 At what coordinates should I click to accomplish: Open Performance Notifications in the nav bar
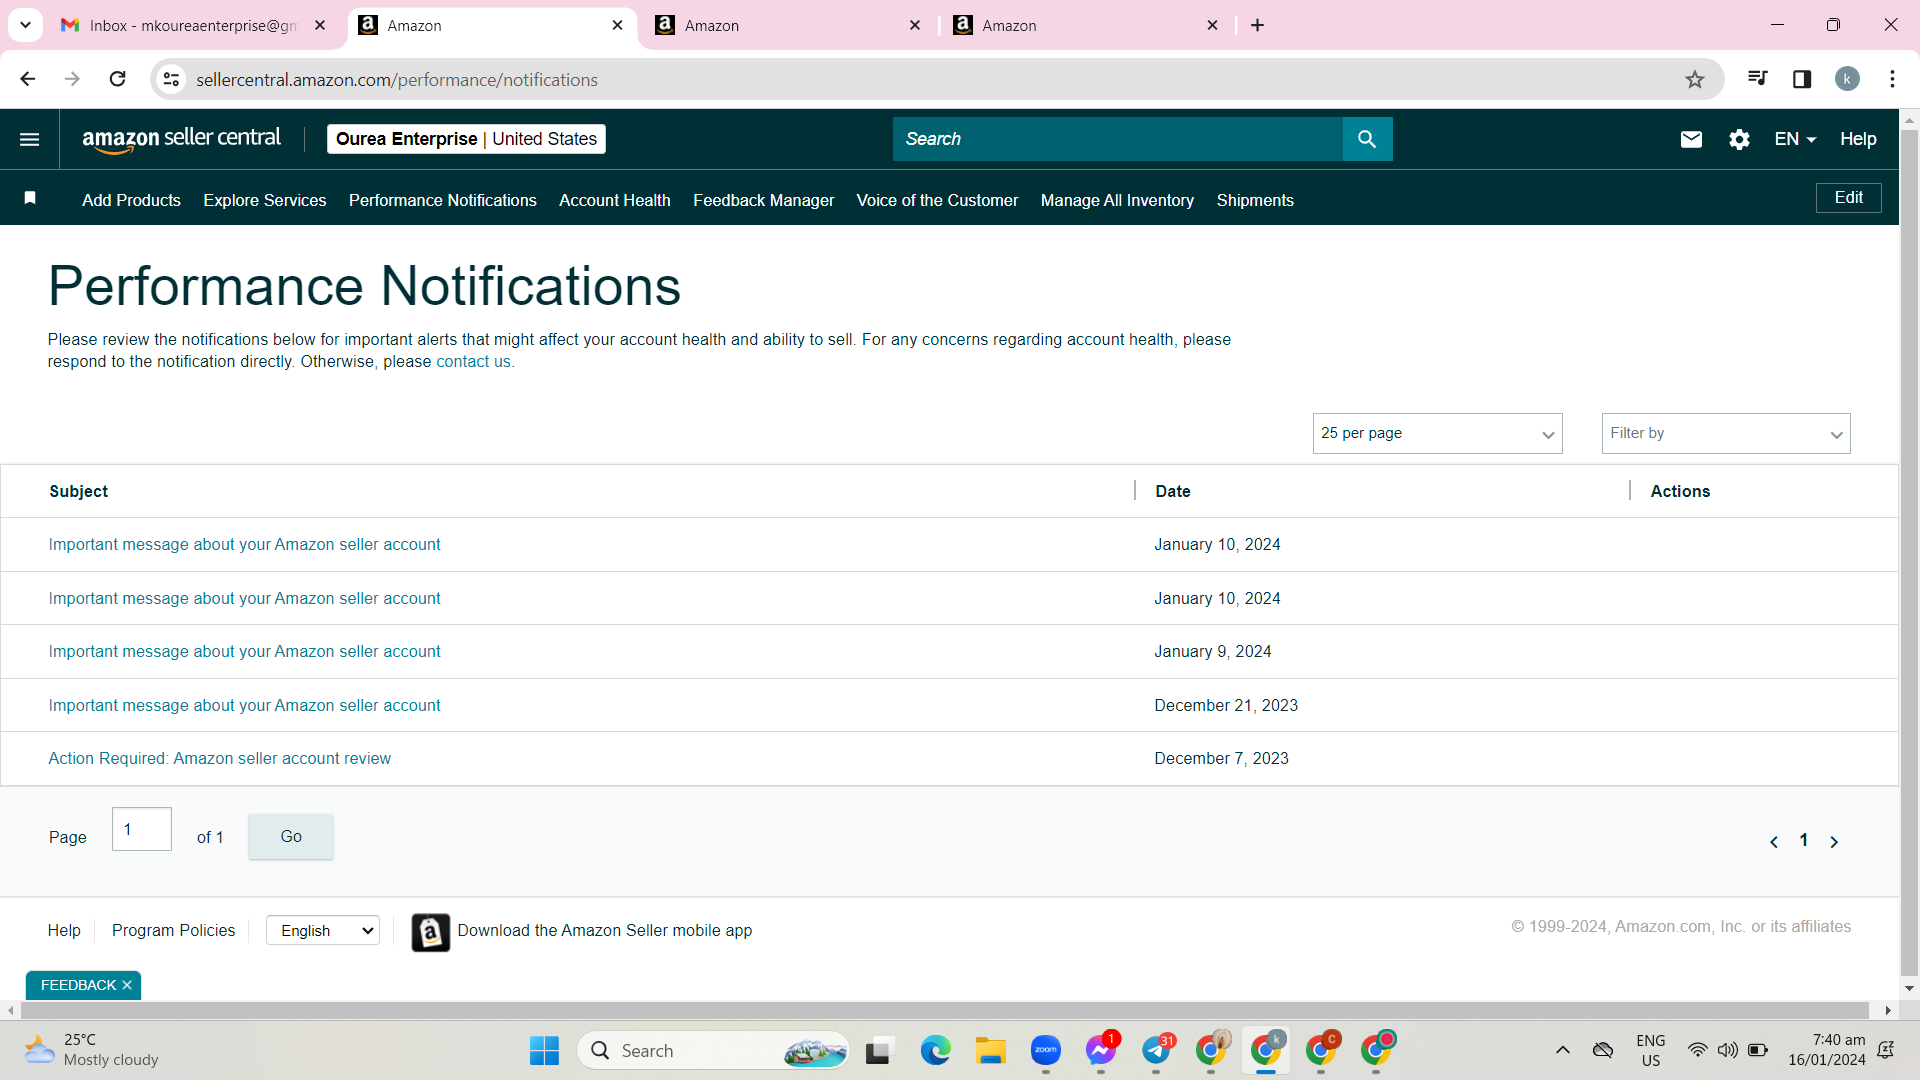pos(443,200)
